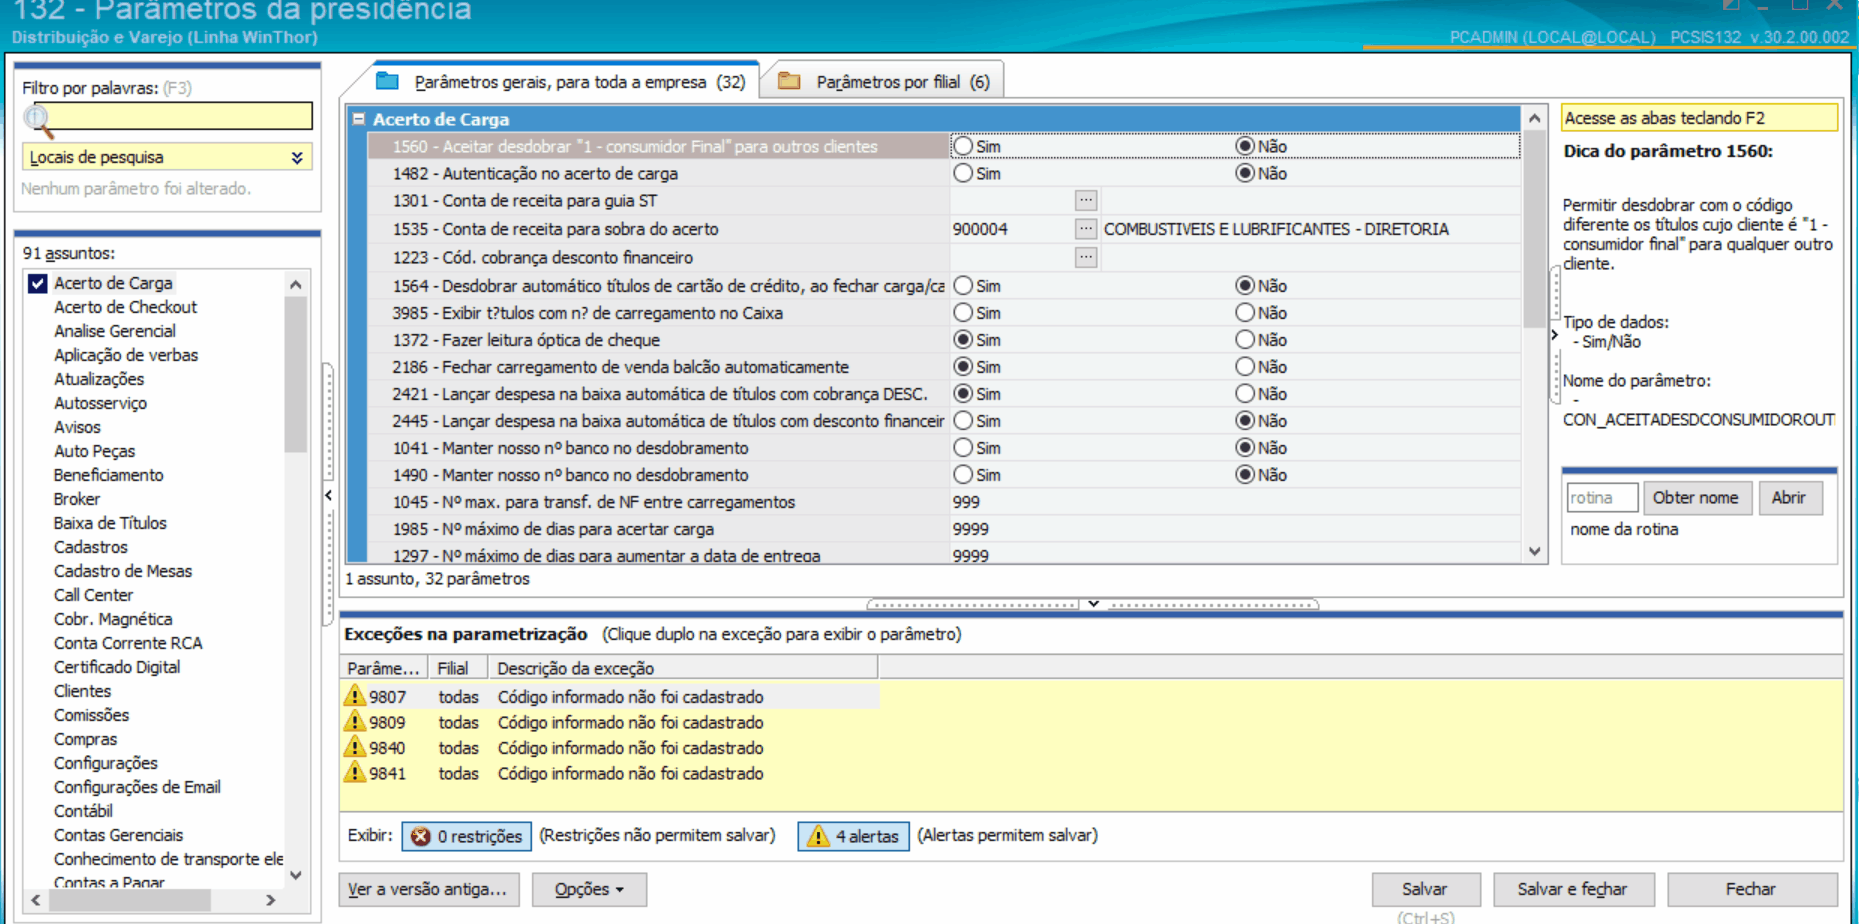Click the Filial column header in exceptions
Image resolution: width=1859 pixels, height=924 pixels.
coord(457,668)
